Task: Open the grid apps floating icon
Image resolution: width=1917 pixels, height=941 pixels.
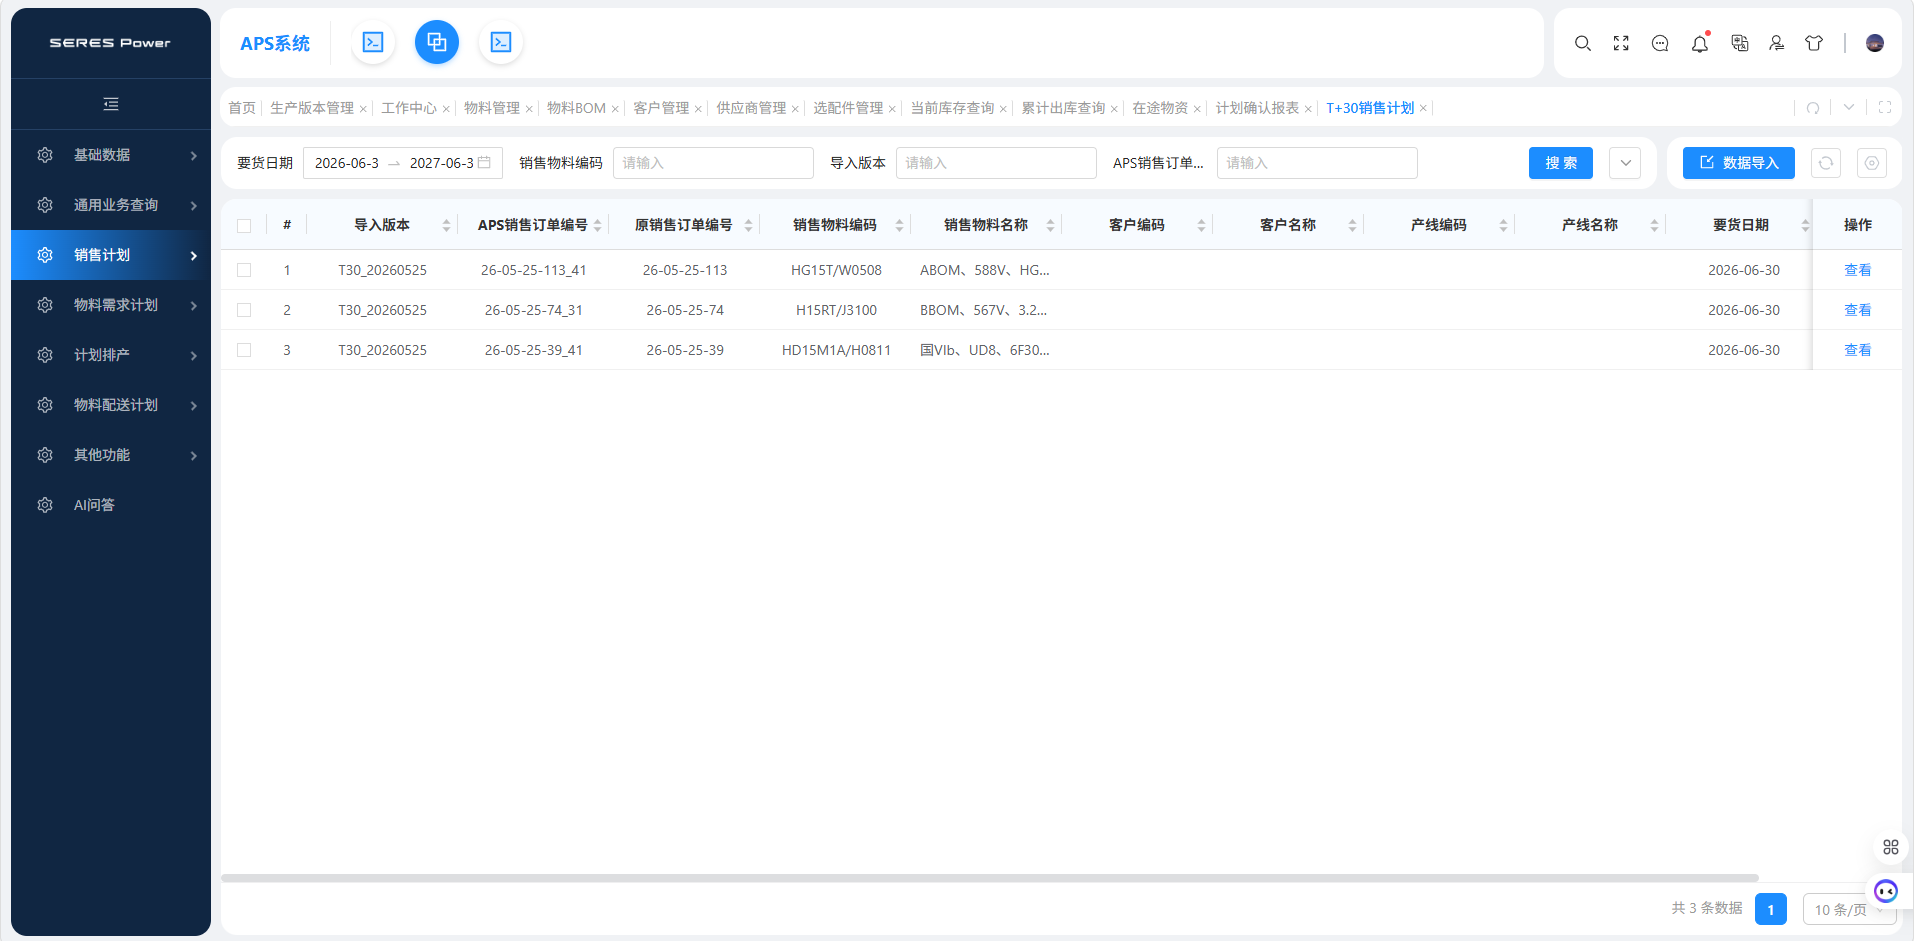Action: [x=1891, y=847]
